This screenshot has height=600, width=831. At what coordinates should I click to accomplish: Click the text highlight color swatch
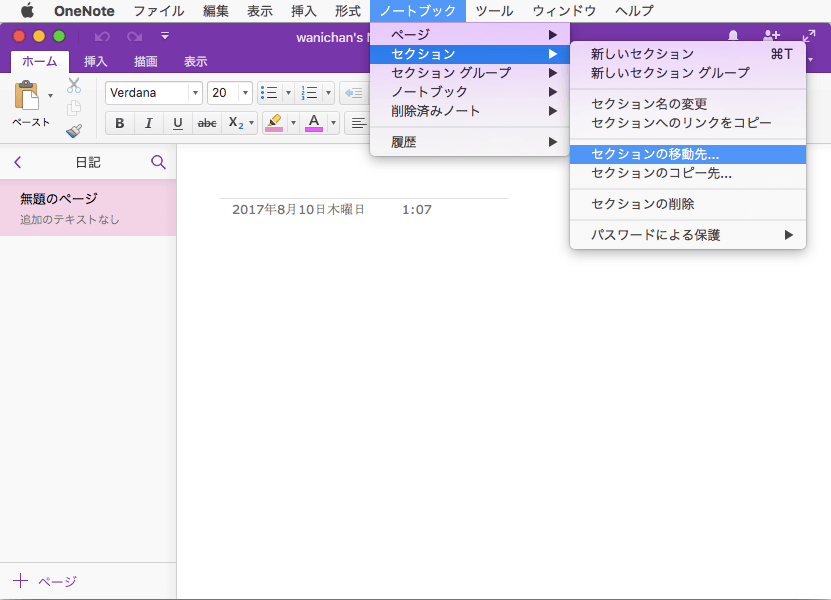275,123
